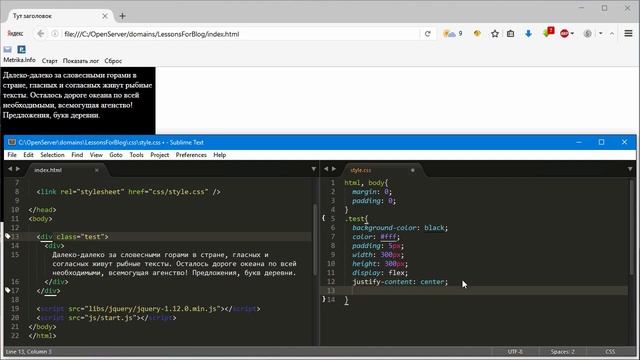Image resolution: width=640 pixels, height=360 pixels.
Task: Open a new browser tab with the plus button
Action: pos(122,16)
